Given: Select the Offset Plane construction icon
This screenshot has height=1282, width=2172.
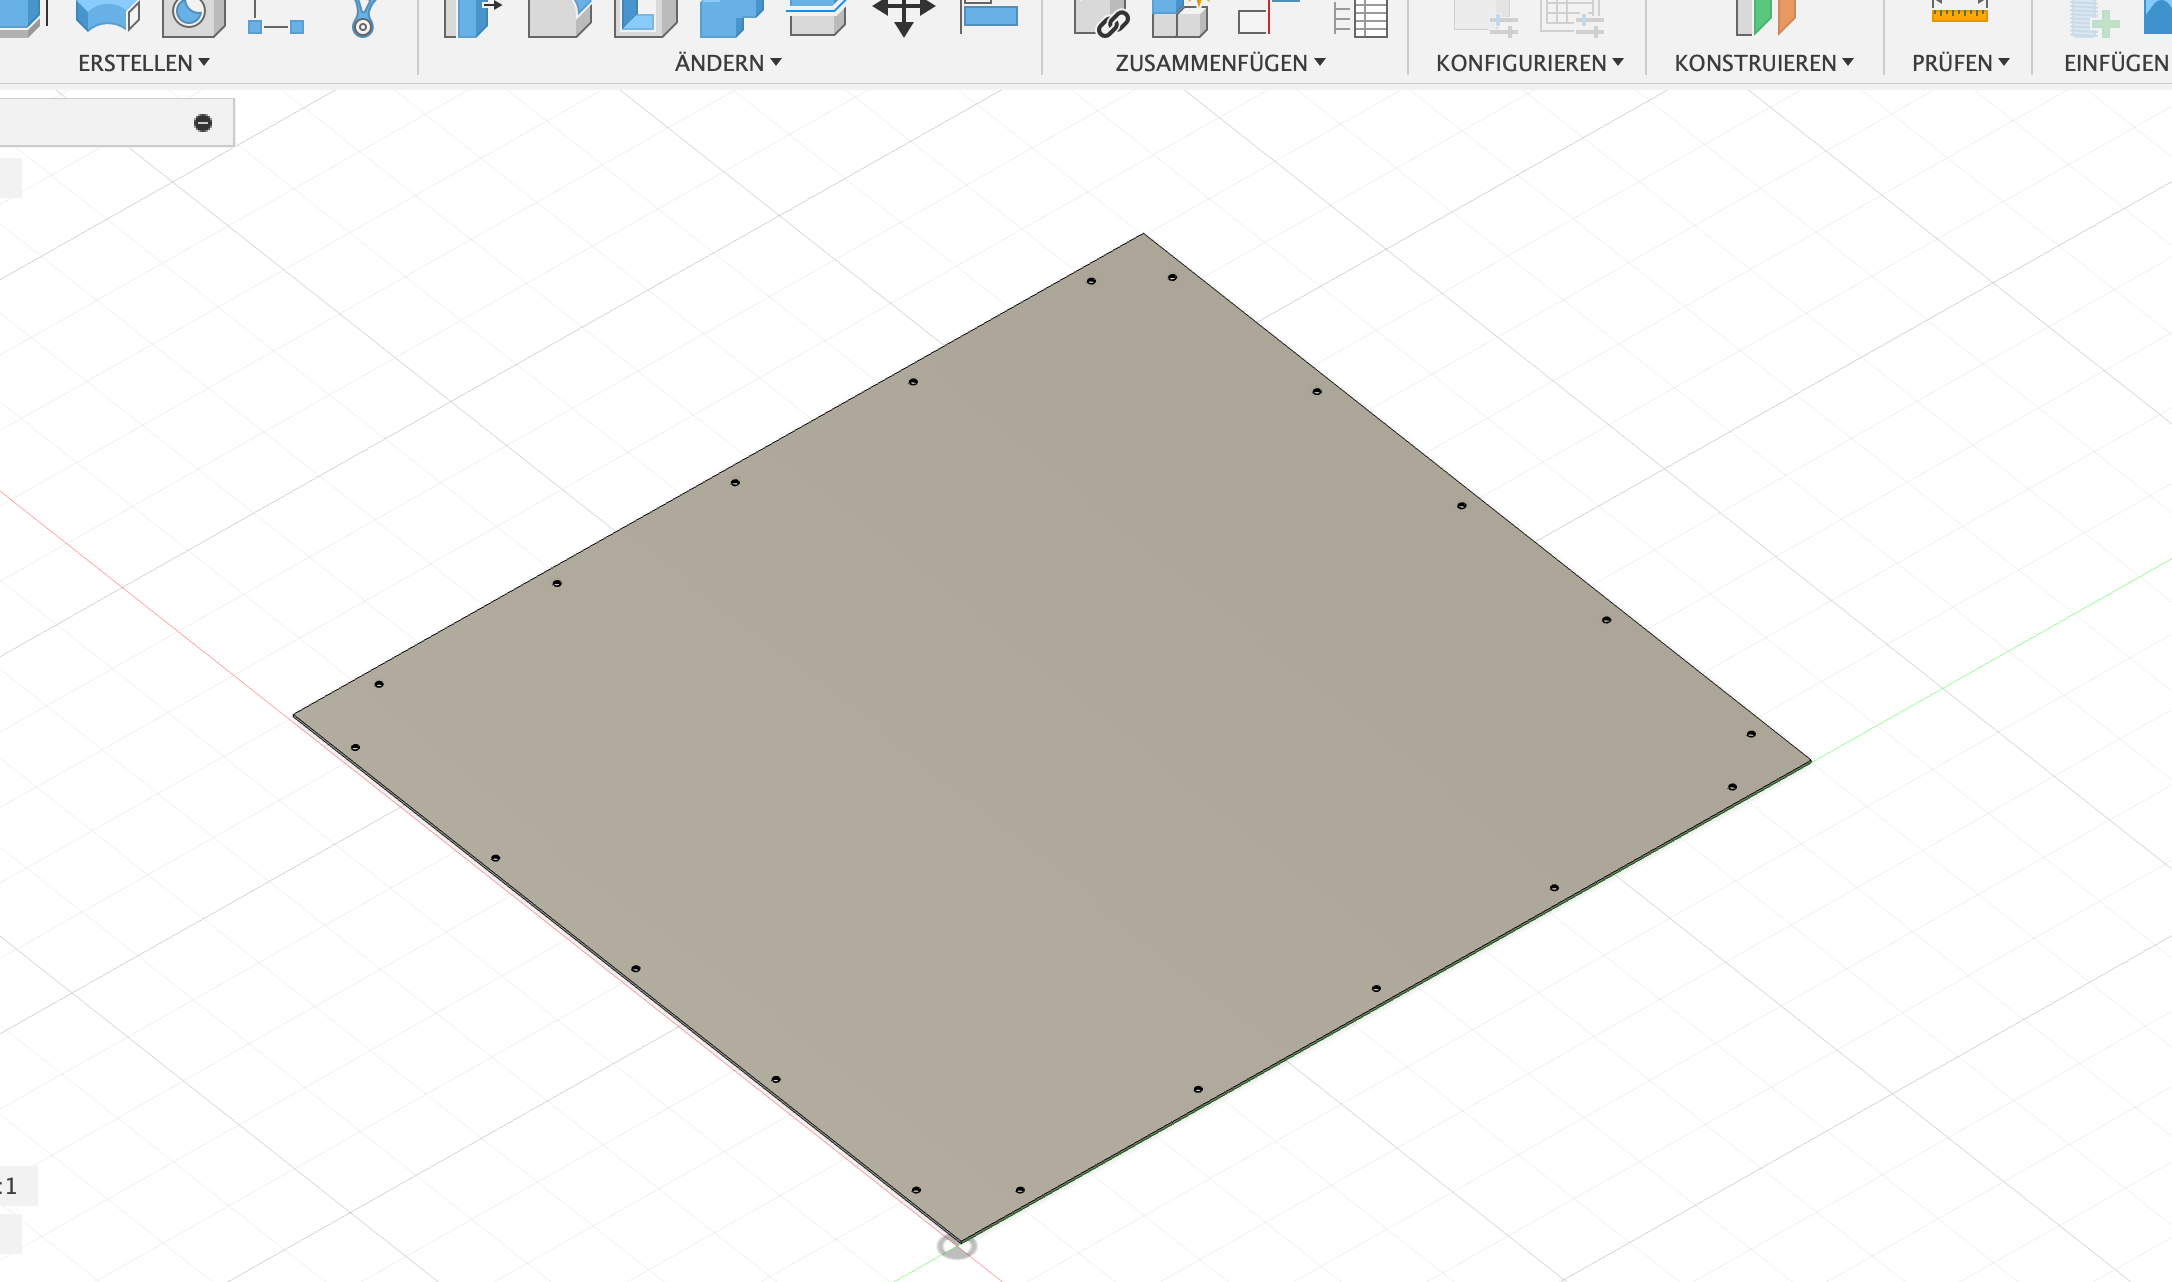Looking at the screenshot, I should click(x=1764, y=15).
